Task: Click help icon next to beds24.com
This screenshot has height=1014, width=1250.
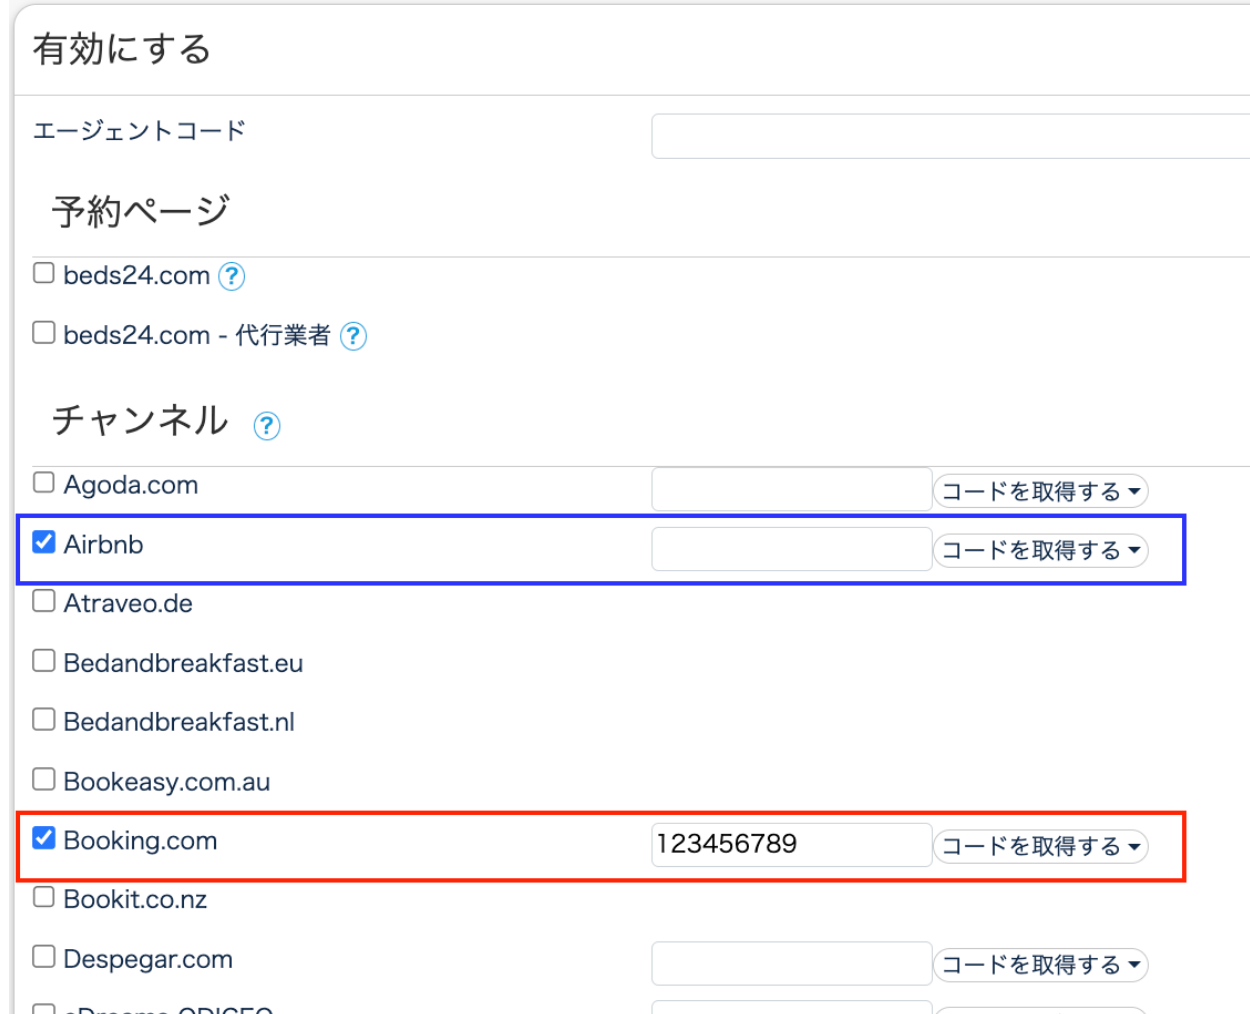Action: 231,276
